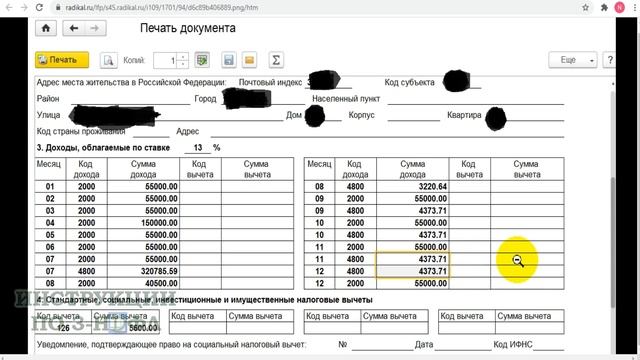Screen dimensions: 640x360
Task: Navigate forward with 1C right arrow
Action: pos(95,28)
